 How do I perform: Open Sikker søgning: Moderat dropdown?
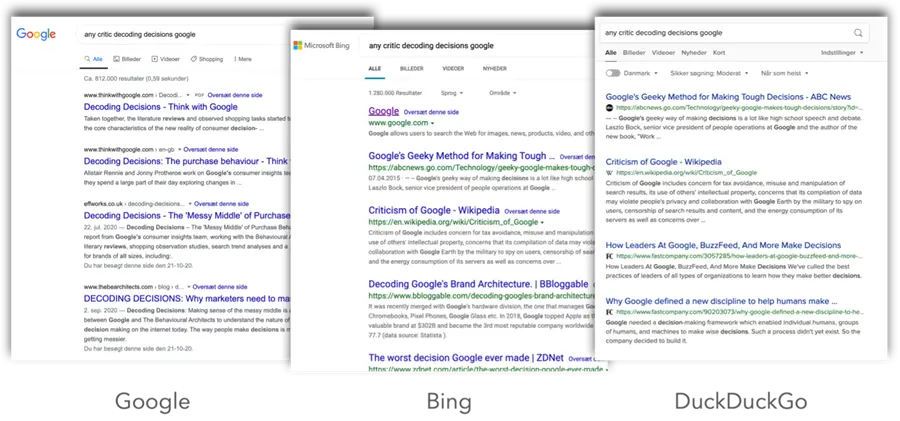pos(709,74)
